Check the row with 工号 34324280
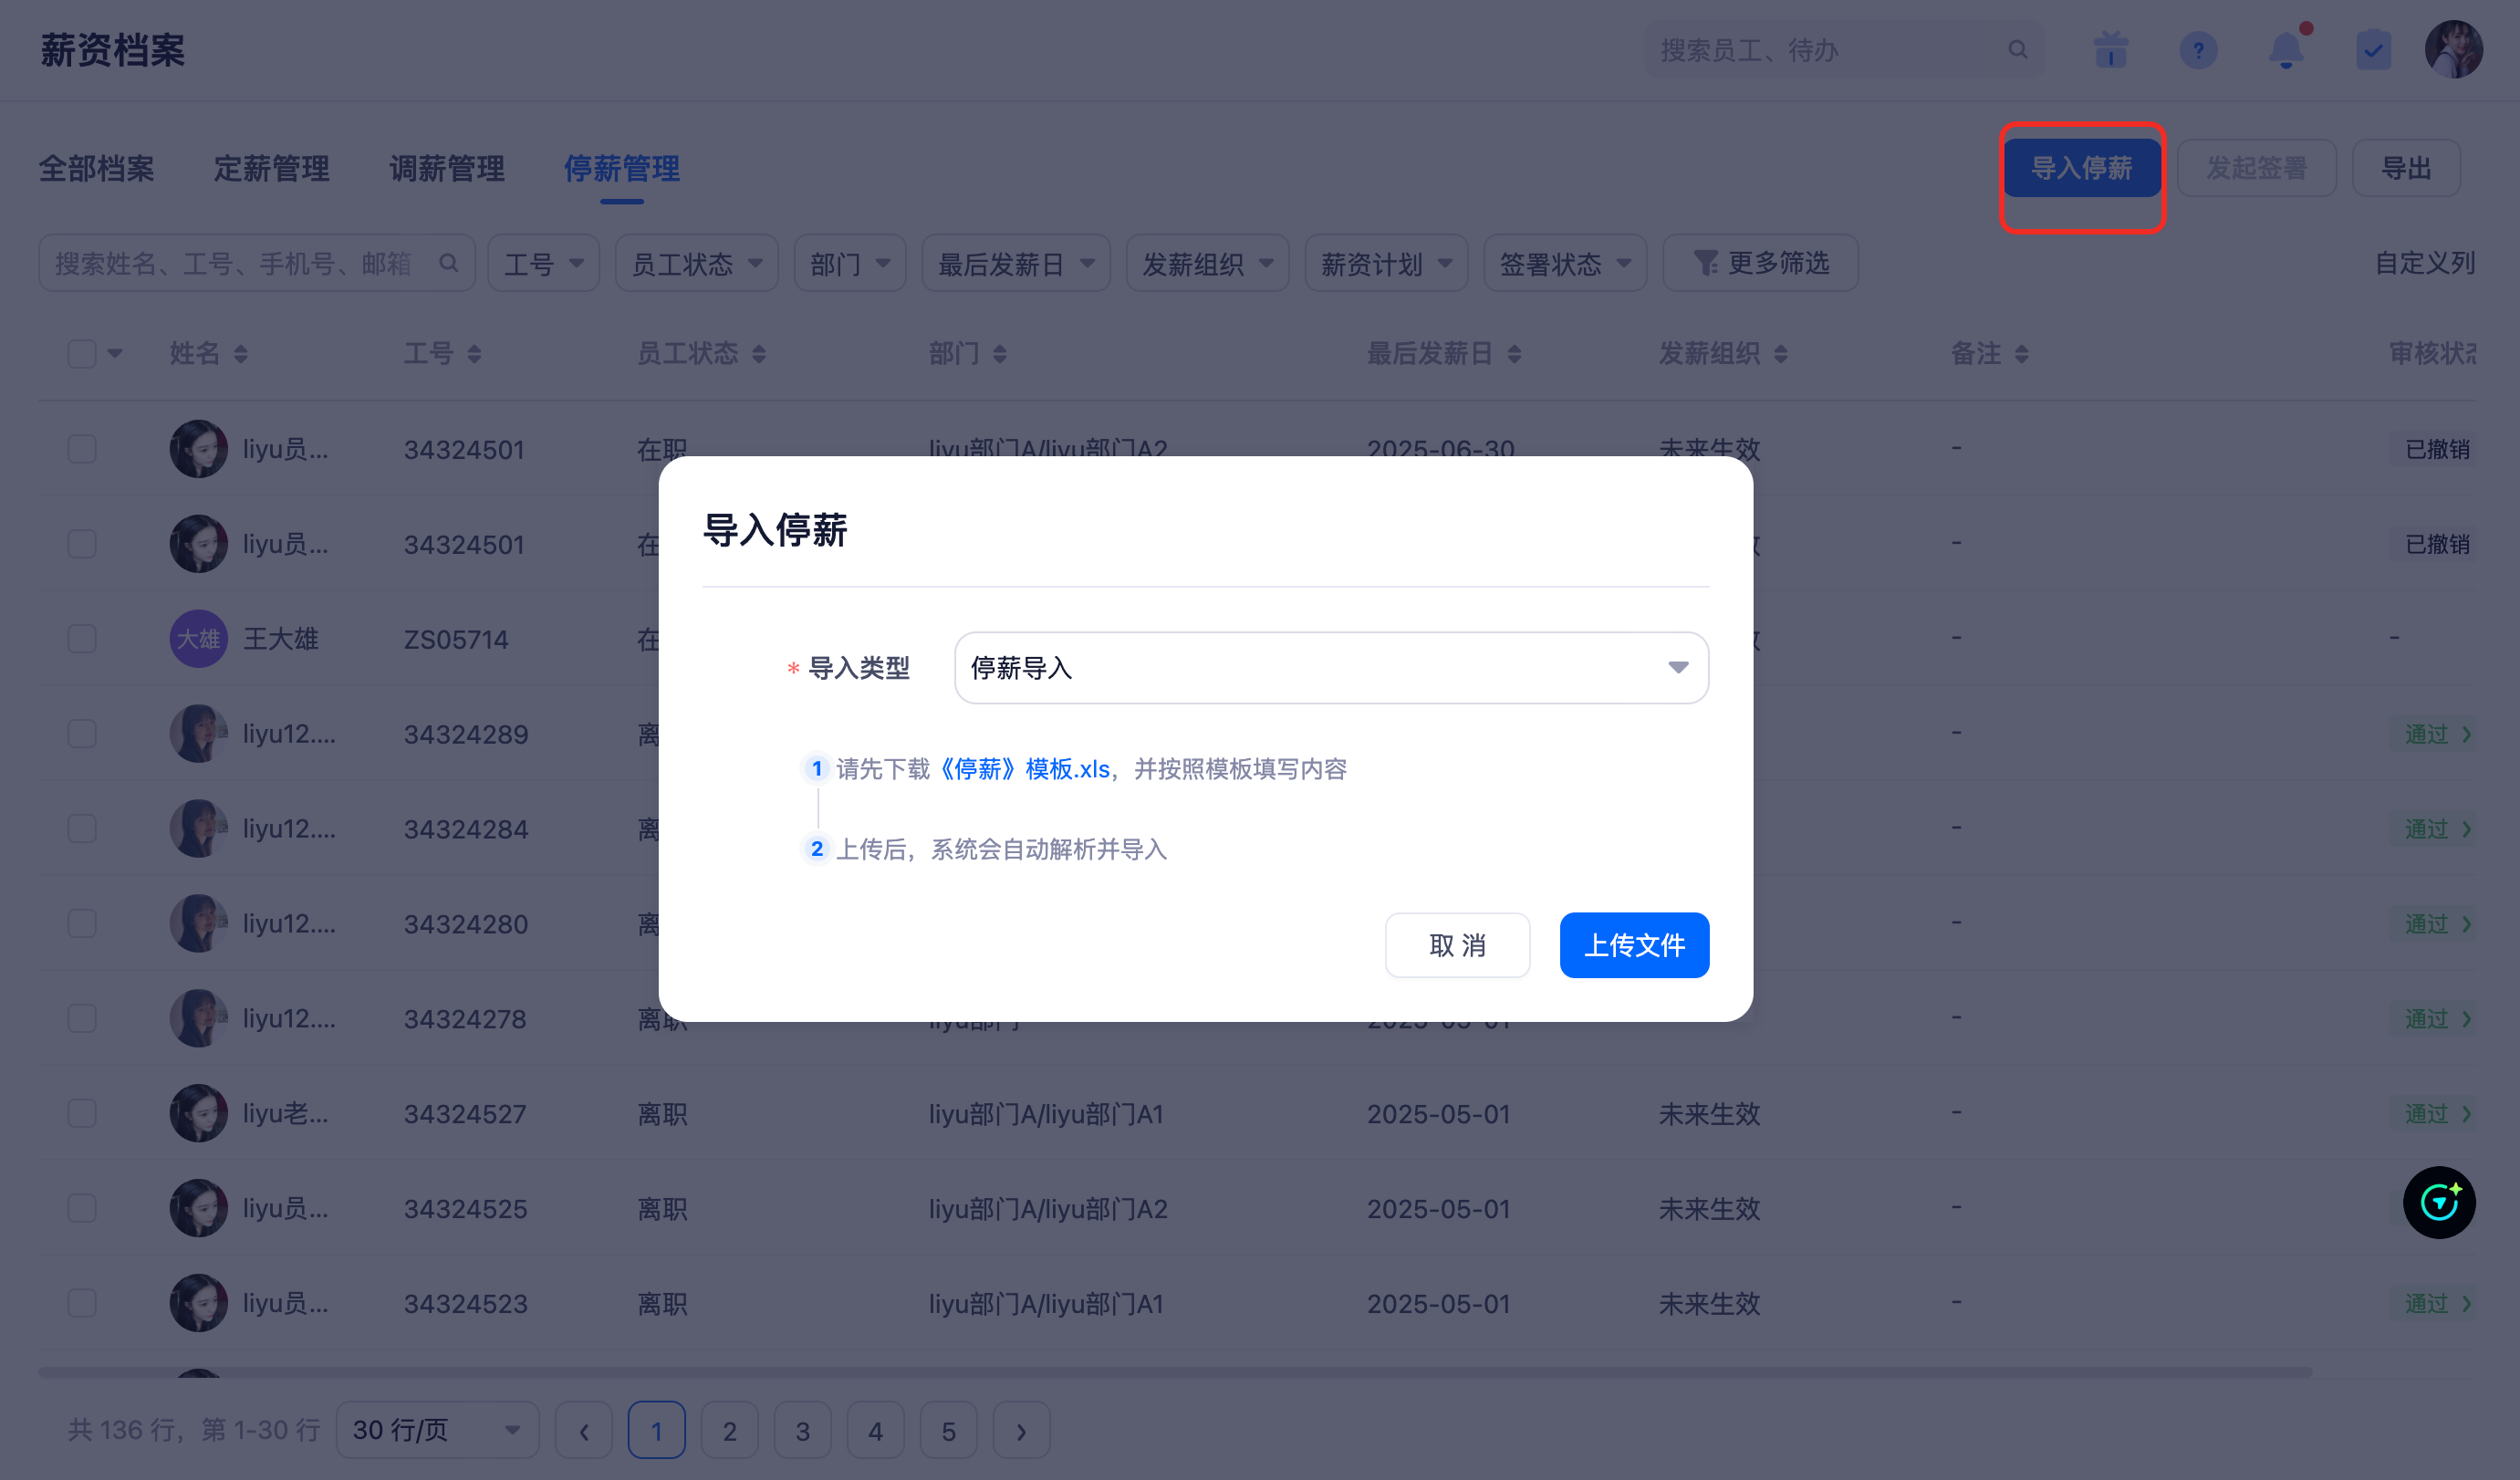 pos(82,923)
